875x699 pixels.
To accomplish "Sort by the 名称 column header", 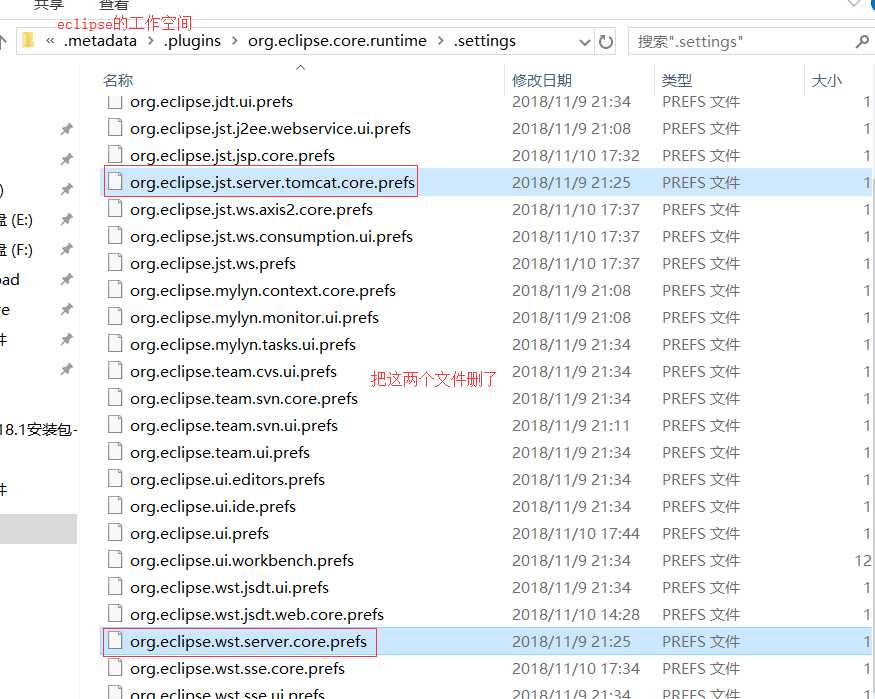I will (118, 80).
